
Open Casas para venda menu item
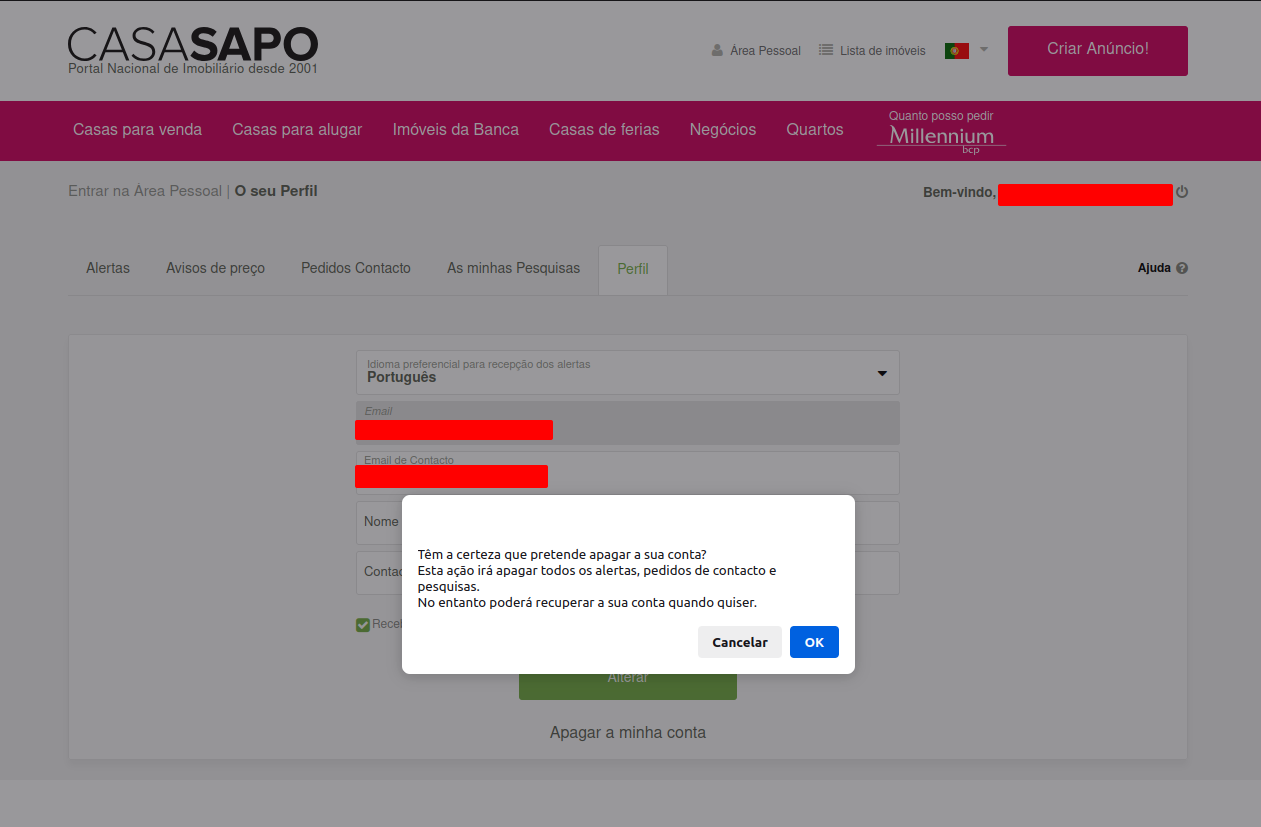coord(137,130)
